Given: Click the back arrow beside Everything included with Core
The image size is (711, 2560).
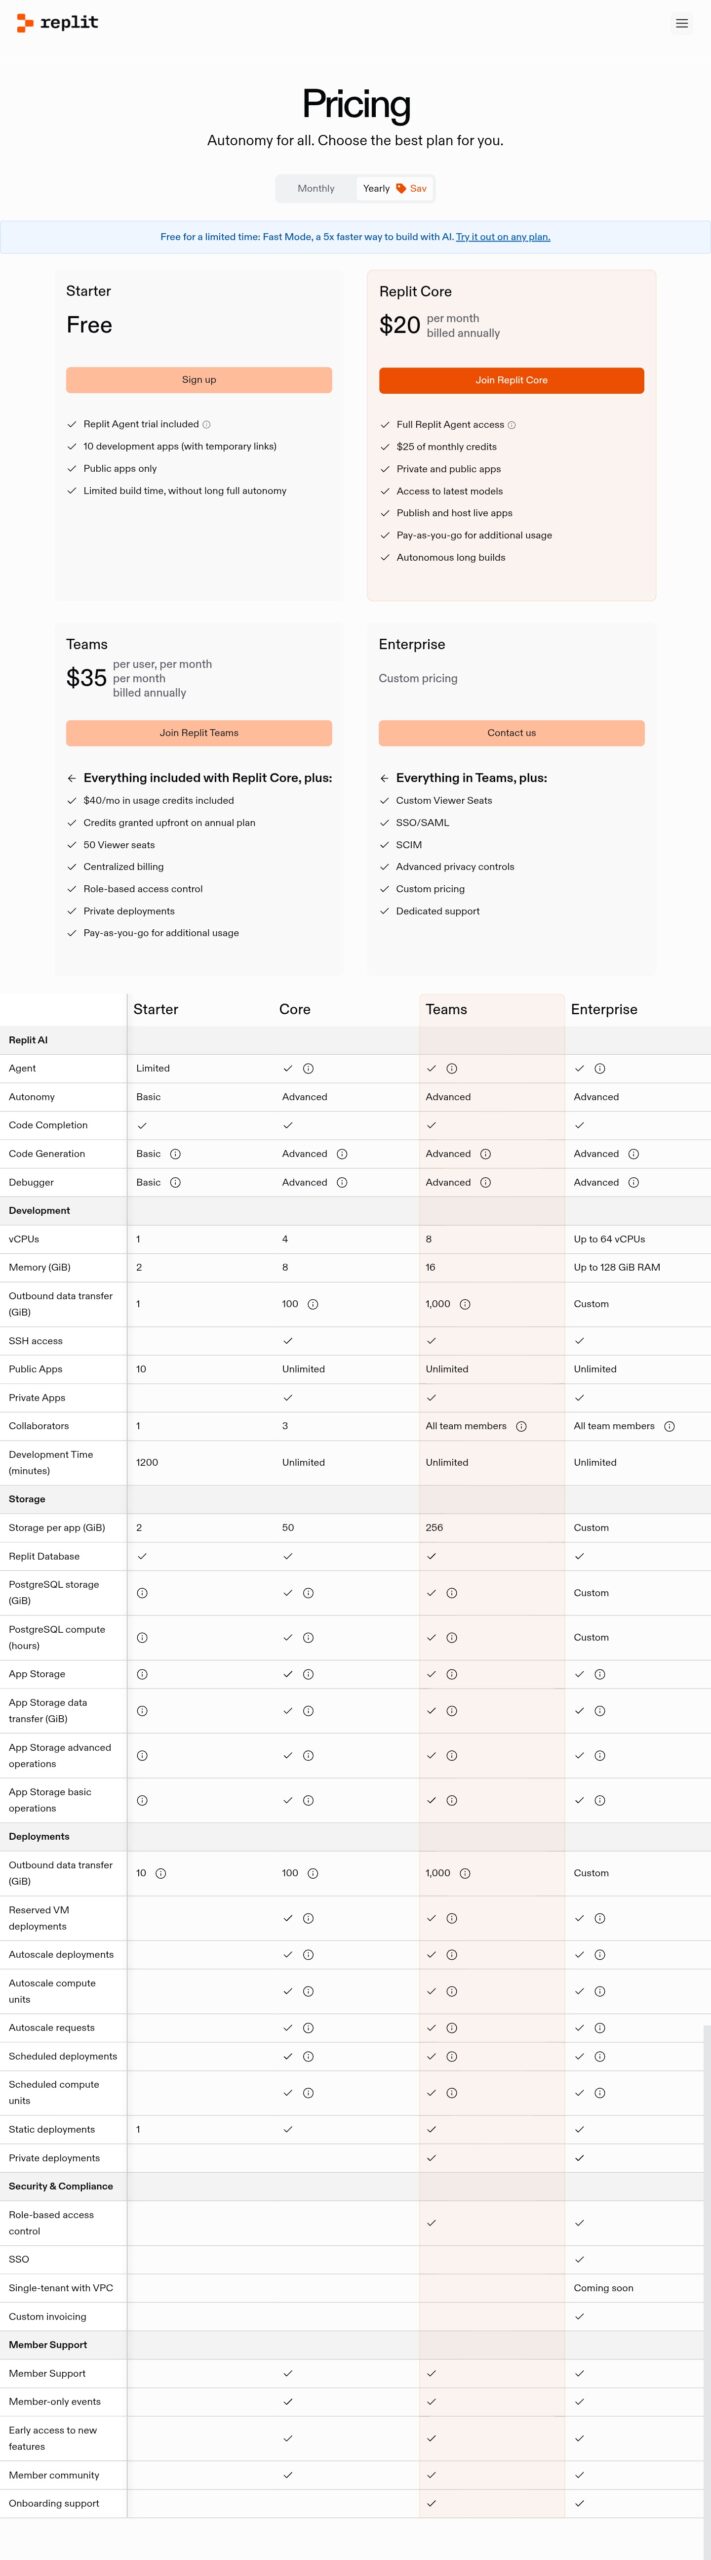Looking at the screenshot, I should click(x=70, y=777).
